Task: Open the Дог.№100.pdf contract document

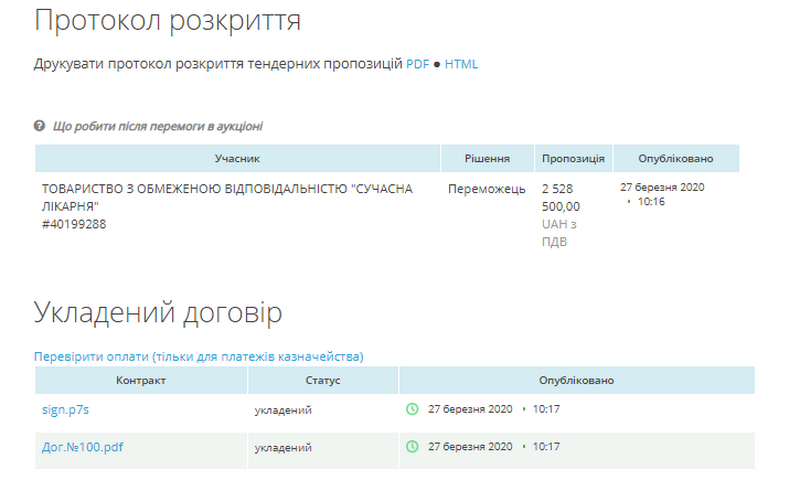Action: click(82, 446)
